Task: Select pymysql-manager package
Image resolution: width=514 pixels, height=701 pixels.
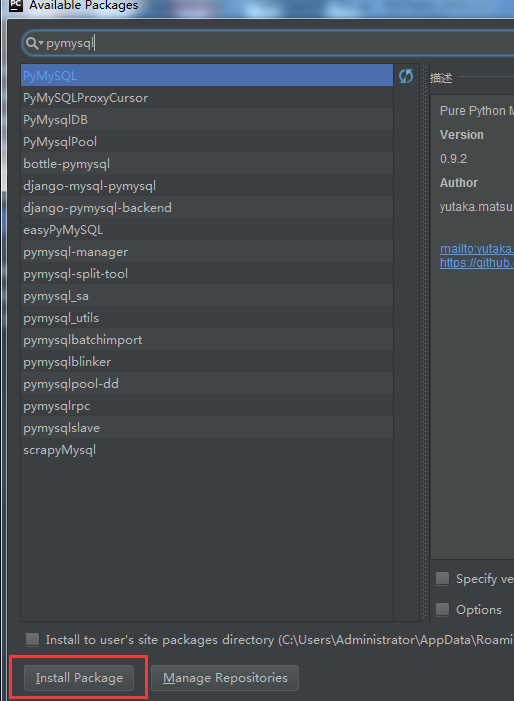Action: tap(207, 252)
